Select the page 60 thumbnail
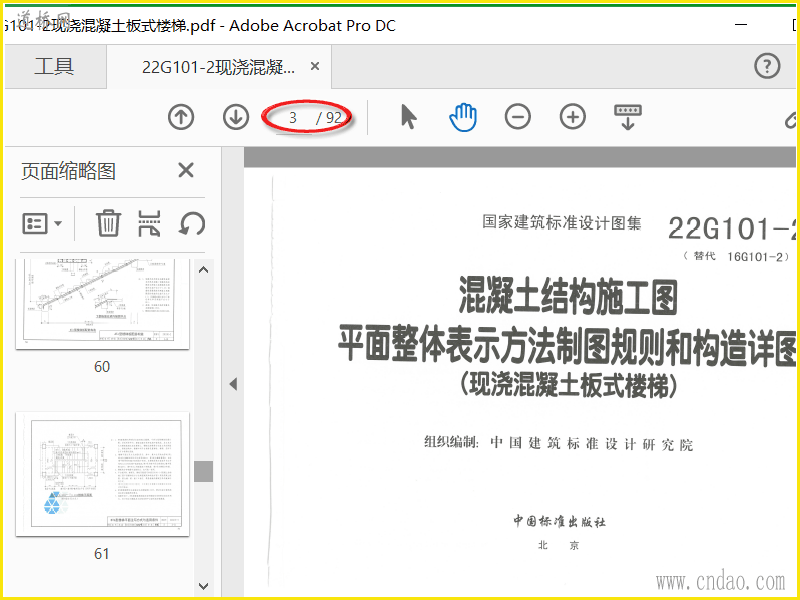Viewport: 800px width, 600px height. [103, 304]
